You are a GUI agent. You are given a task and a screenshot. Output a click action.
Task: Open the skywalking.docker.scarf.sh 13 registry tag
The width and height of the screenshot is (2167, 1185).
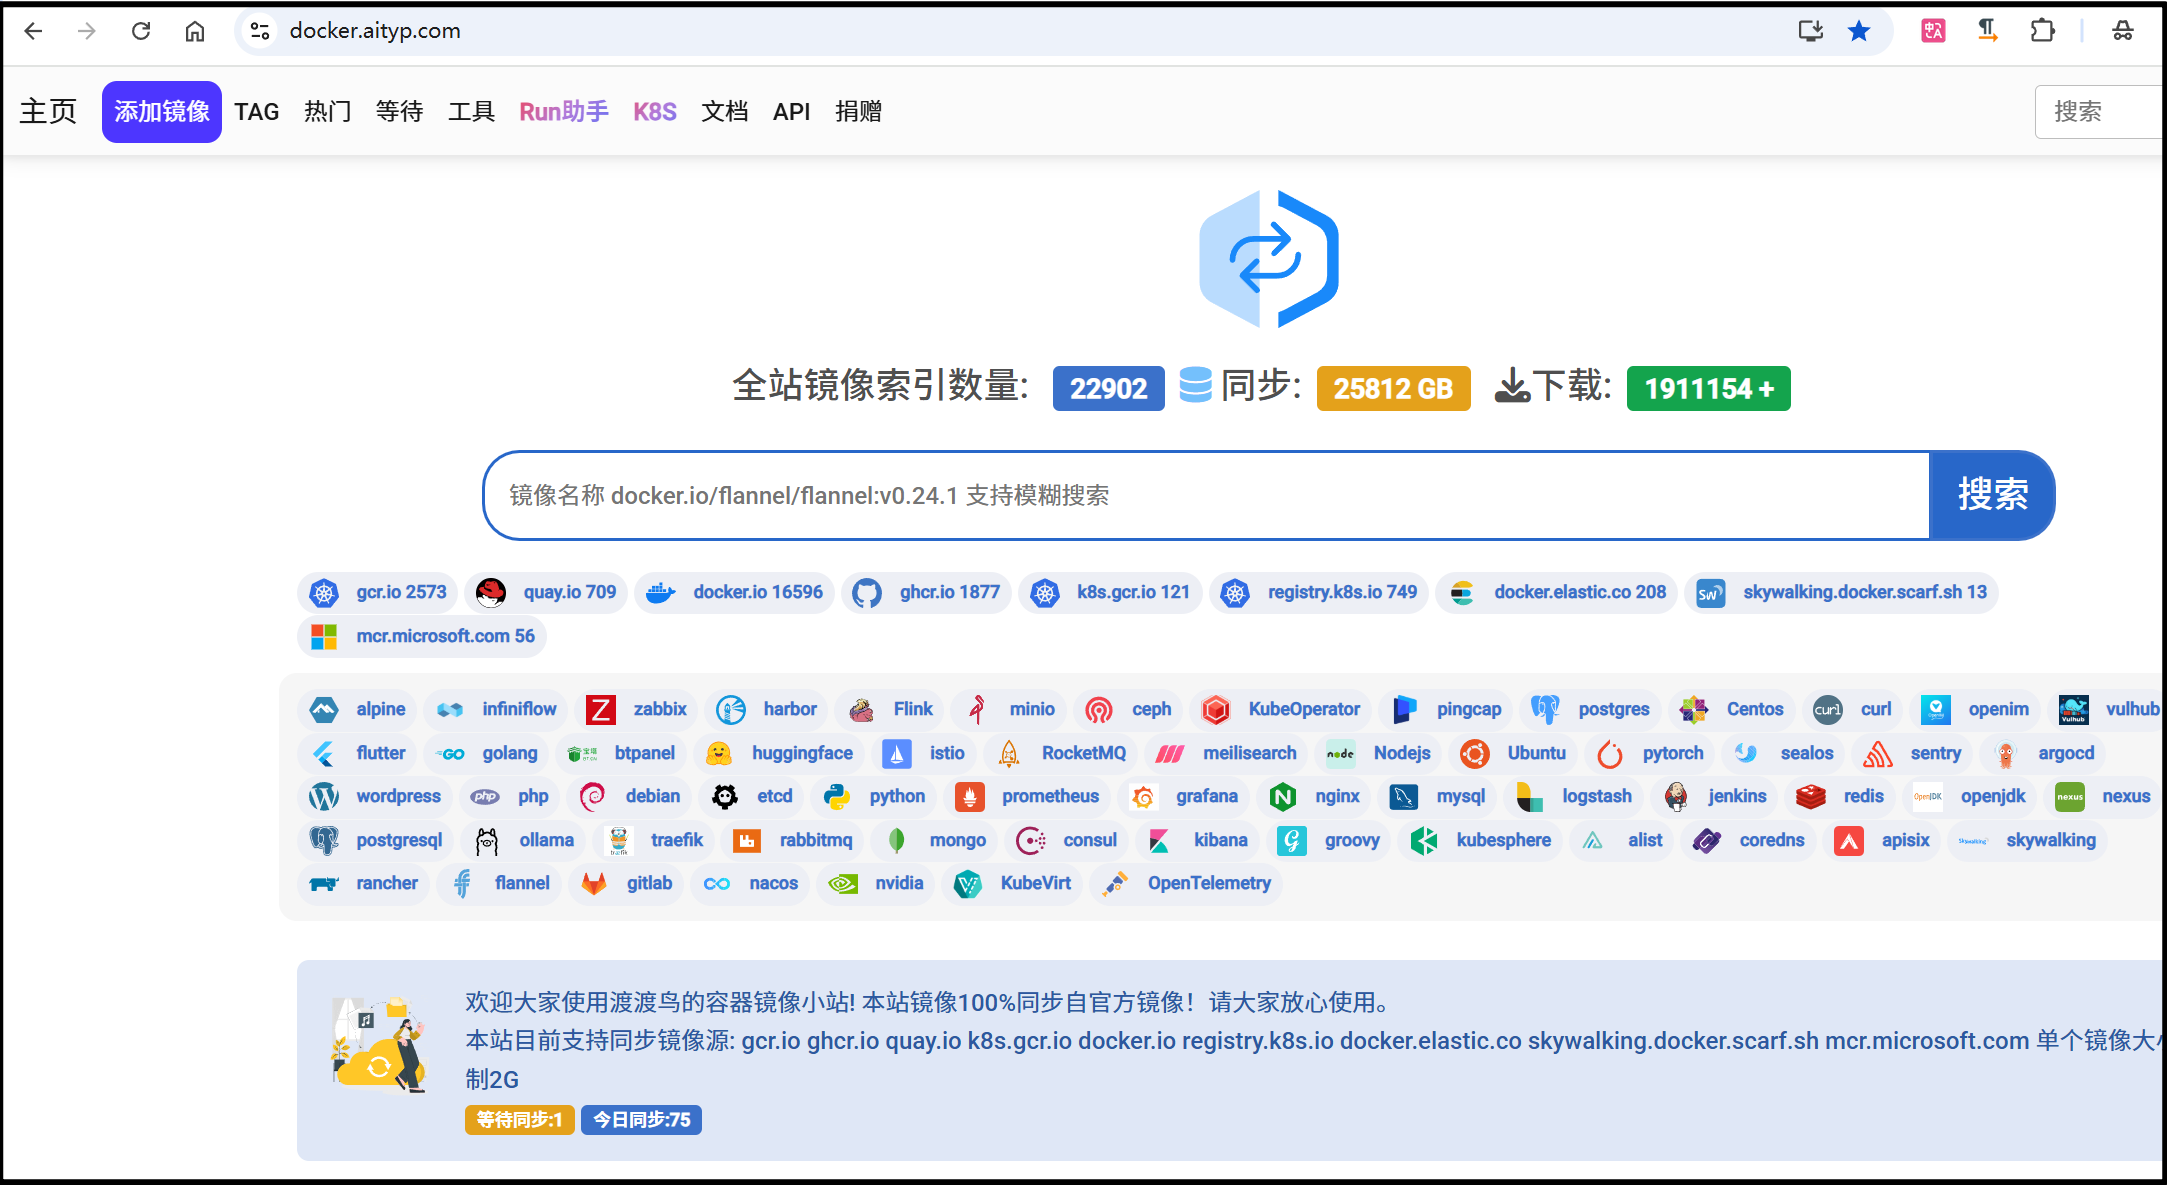[x=1841, y=592]
